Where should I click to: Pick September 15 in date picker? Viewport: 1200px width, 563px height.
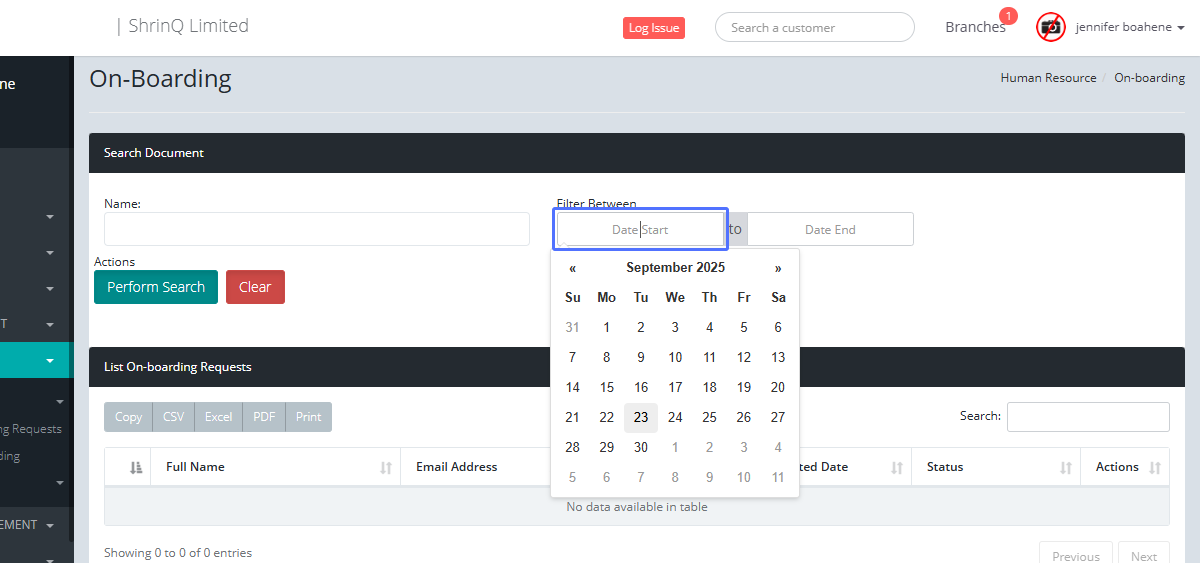(x=607, y=387)
